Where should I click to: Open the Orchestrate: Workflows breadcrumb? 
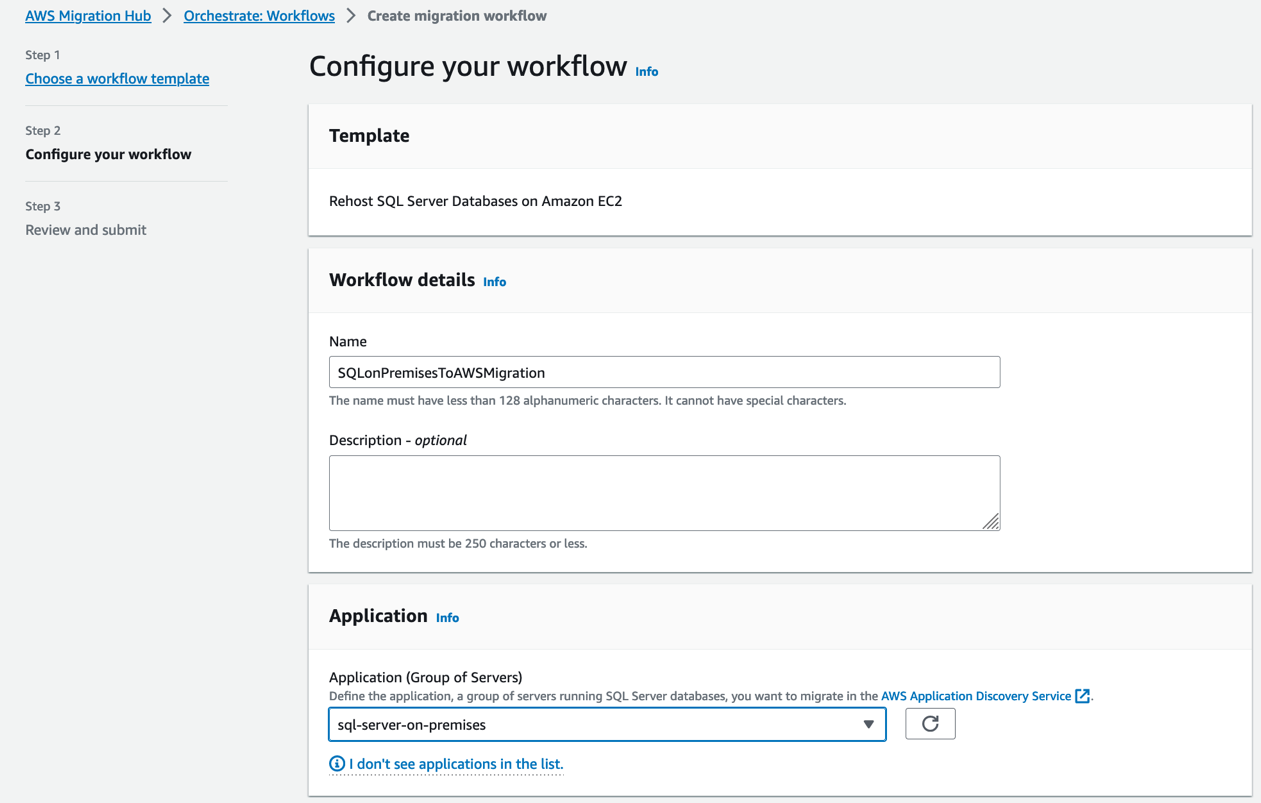pyautogui.click(x=259, y=16)
